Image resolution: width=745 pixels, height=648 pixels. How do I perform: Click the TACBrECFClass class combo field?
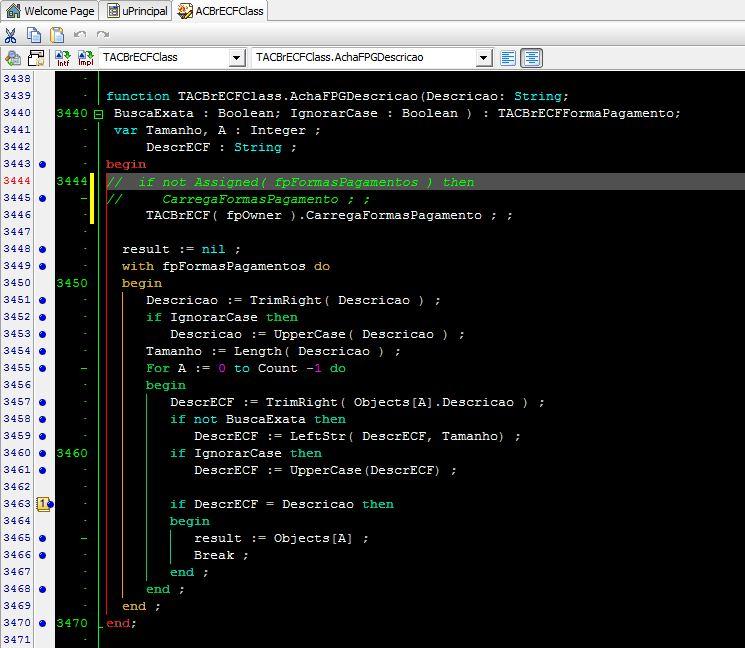pyautogui.click(x=172, y=57)
